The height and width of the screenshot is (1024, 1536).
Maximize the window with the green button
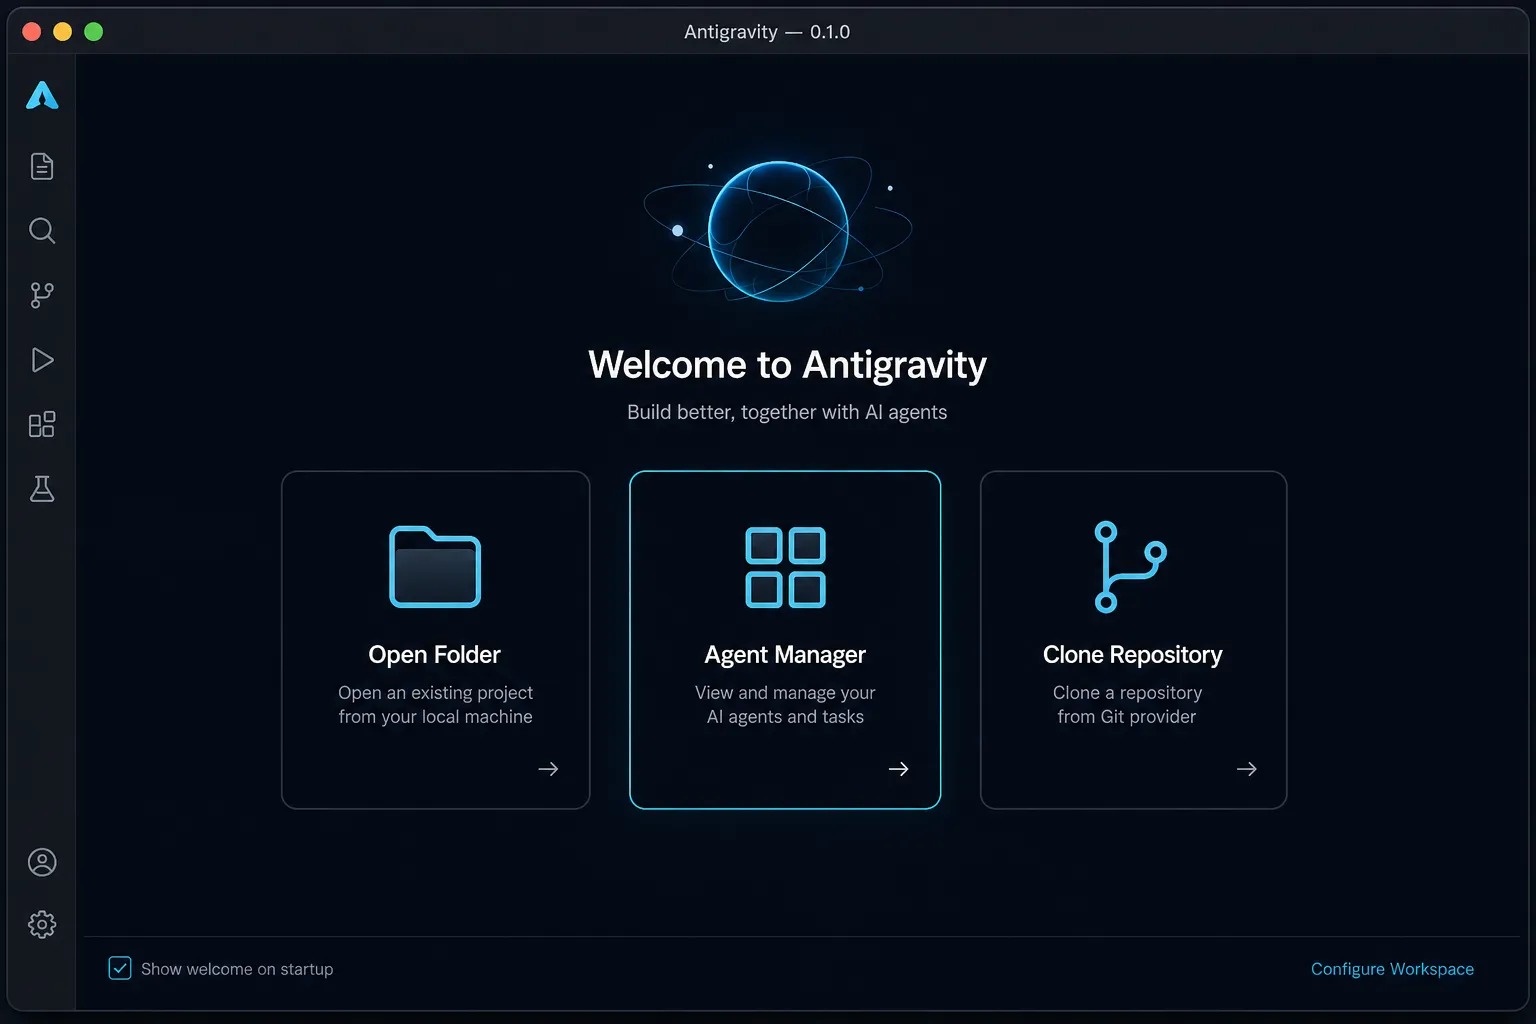pos(93,32)
